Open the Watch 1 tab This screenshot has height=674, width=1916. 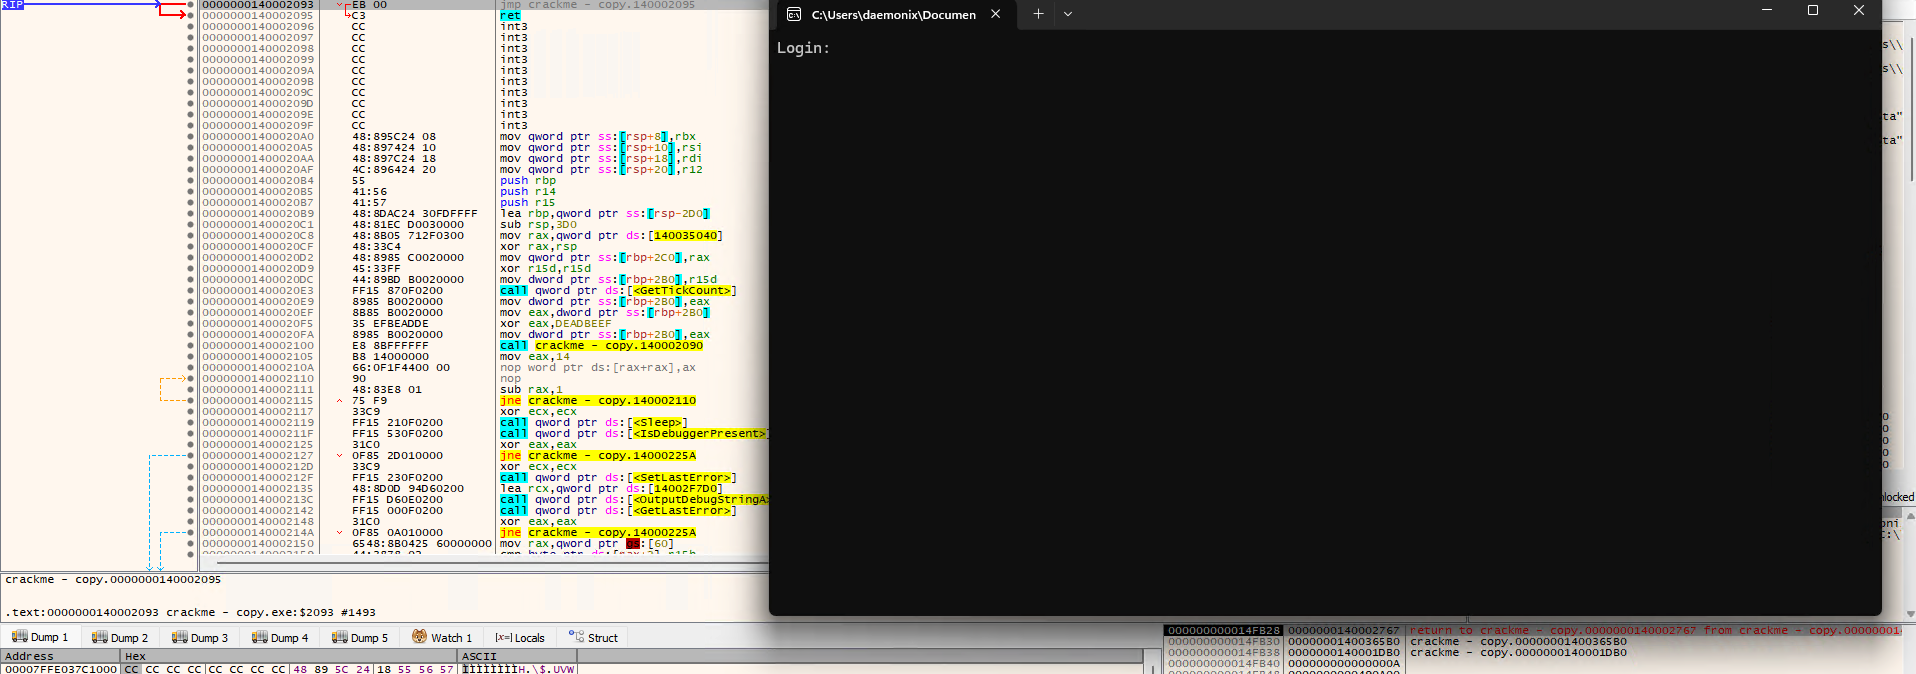coord(442,637)
